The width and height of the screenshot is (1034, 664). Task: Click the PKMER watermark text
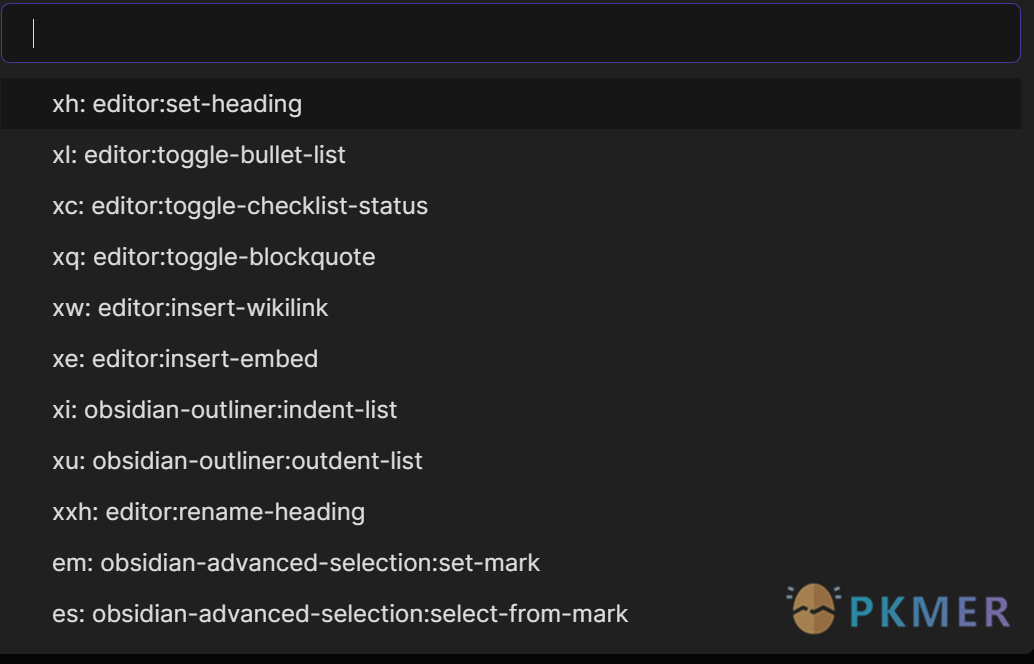[930, 611]
